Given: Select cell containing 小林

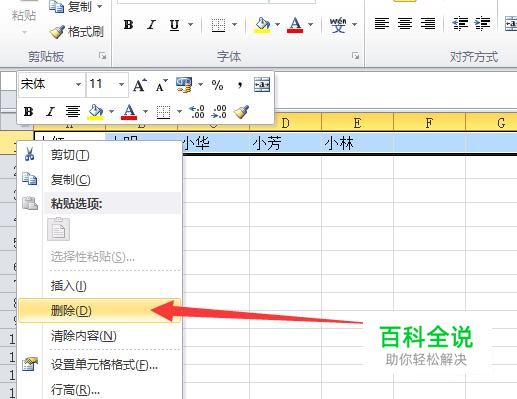Looking at the screenshot, I should coord(357,143).
